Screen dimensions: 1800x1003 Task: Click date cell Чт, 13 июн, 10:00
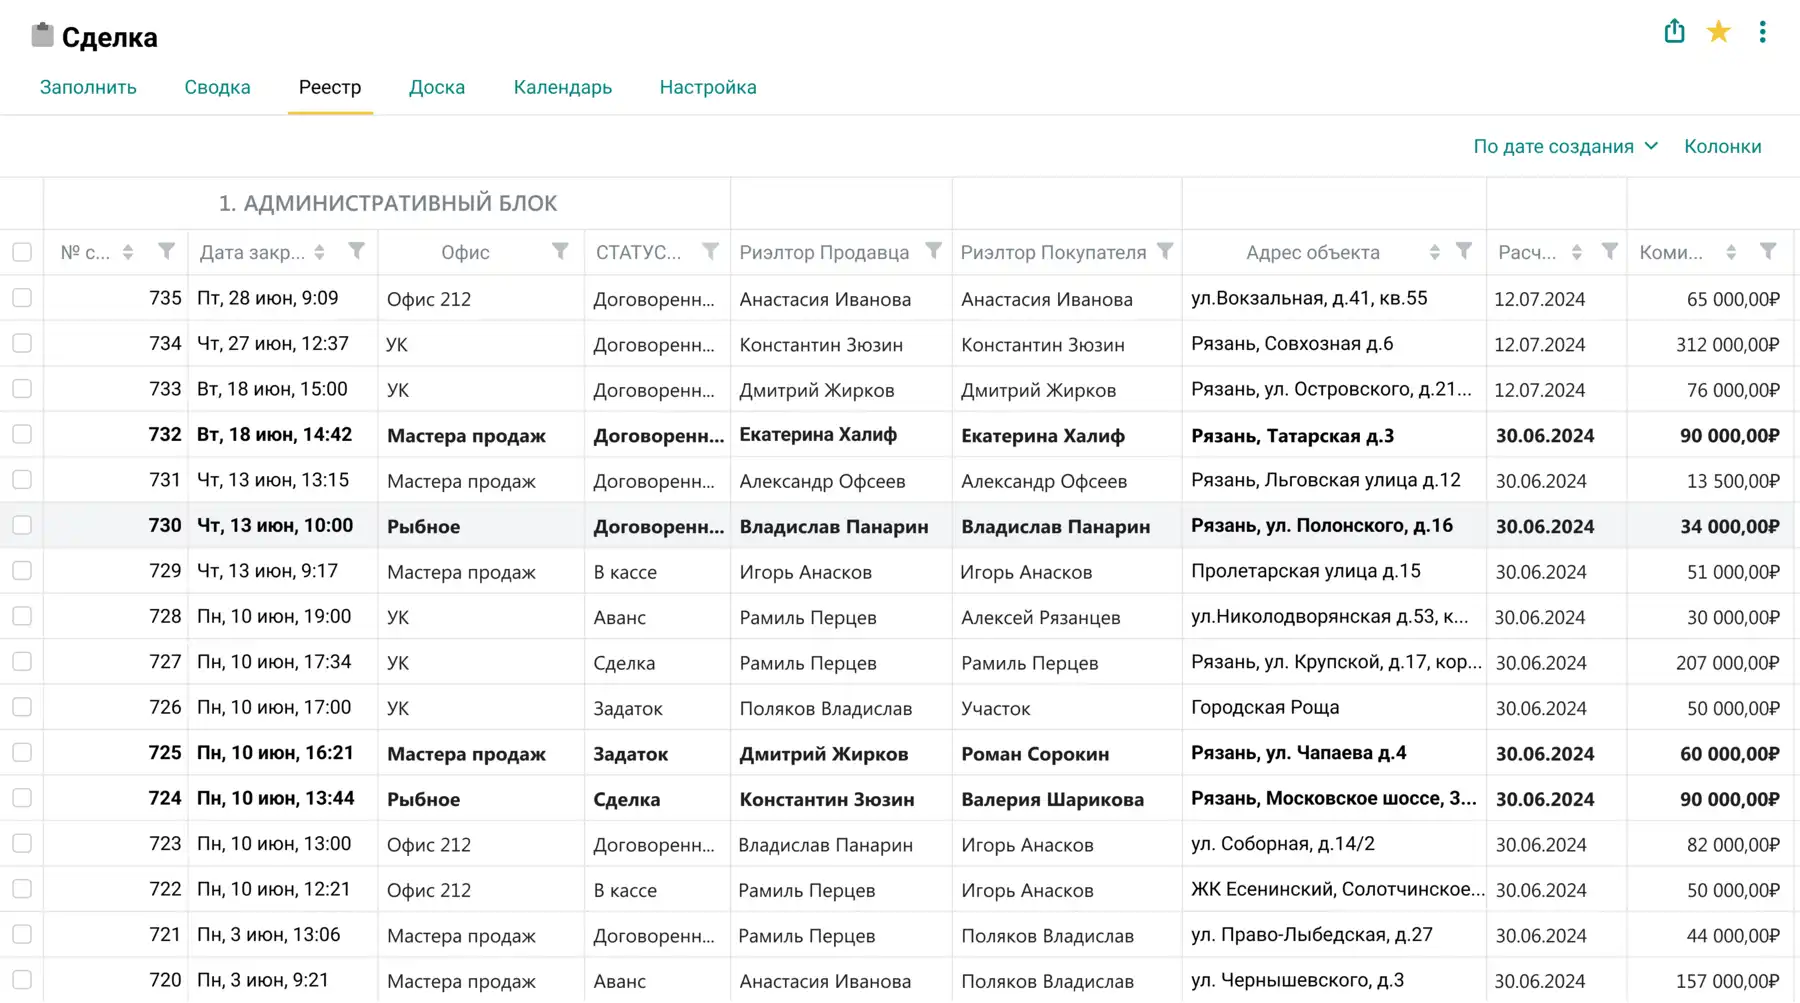pos(275,525)
